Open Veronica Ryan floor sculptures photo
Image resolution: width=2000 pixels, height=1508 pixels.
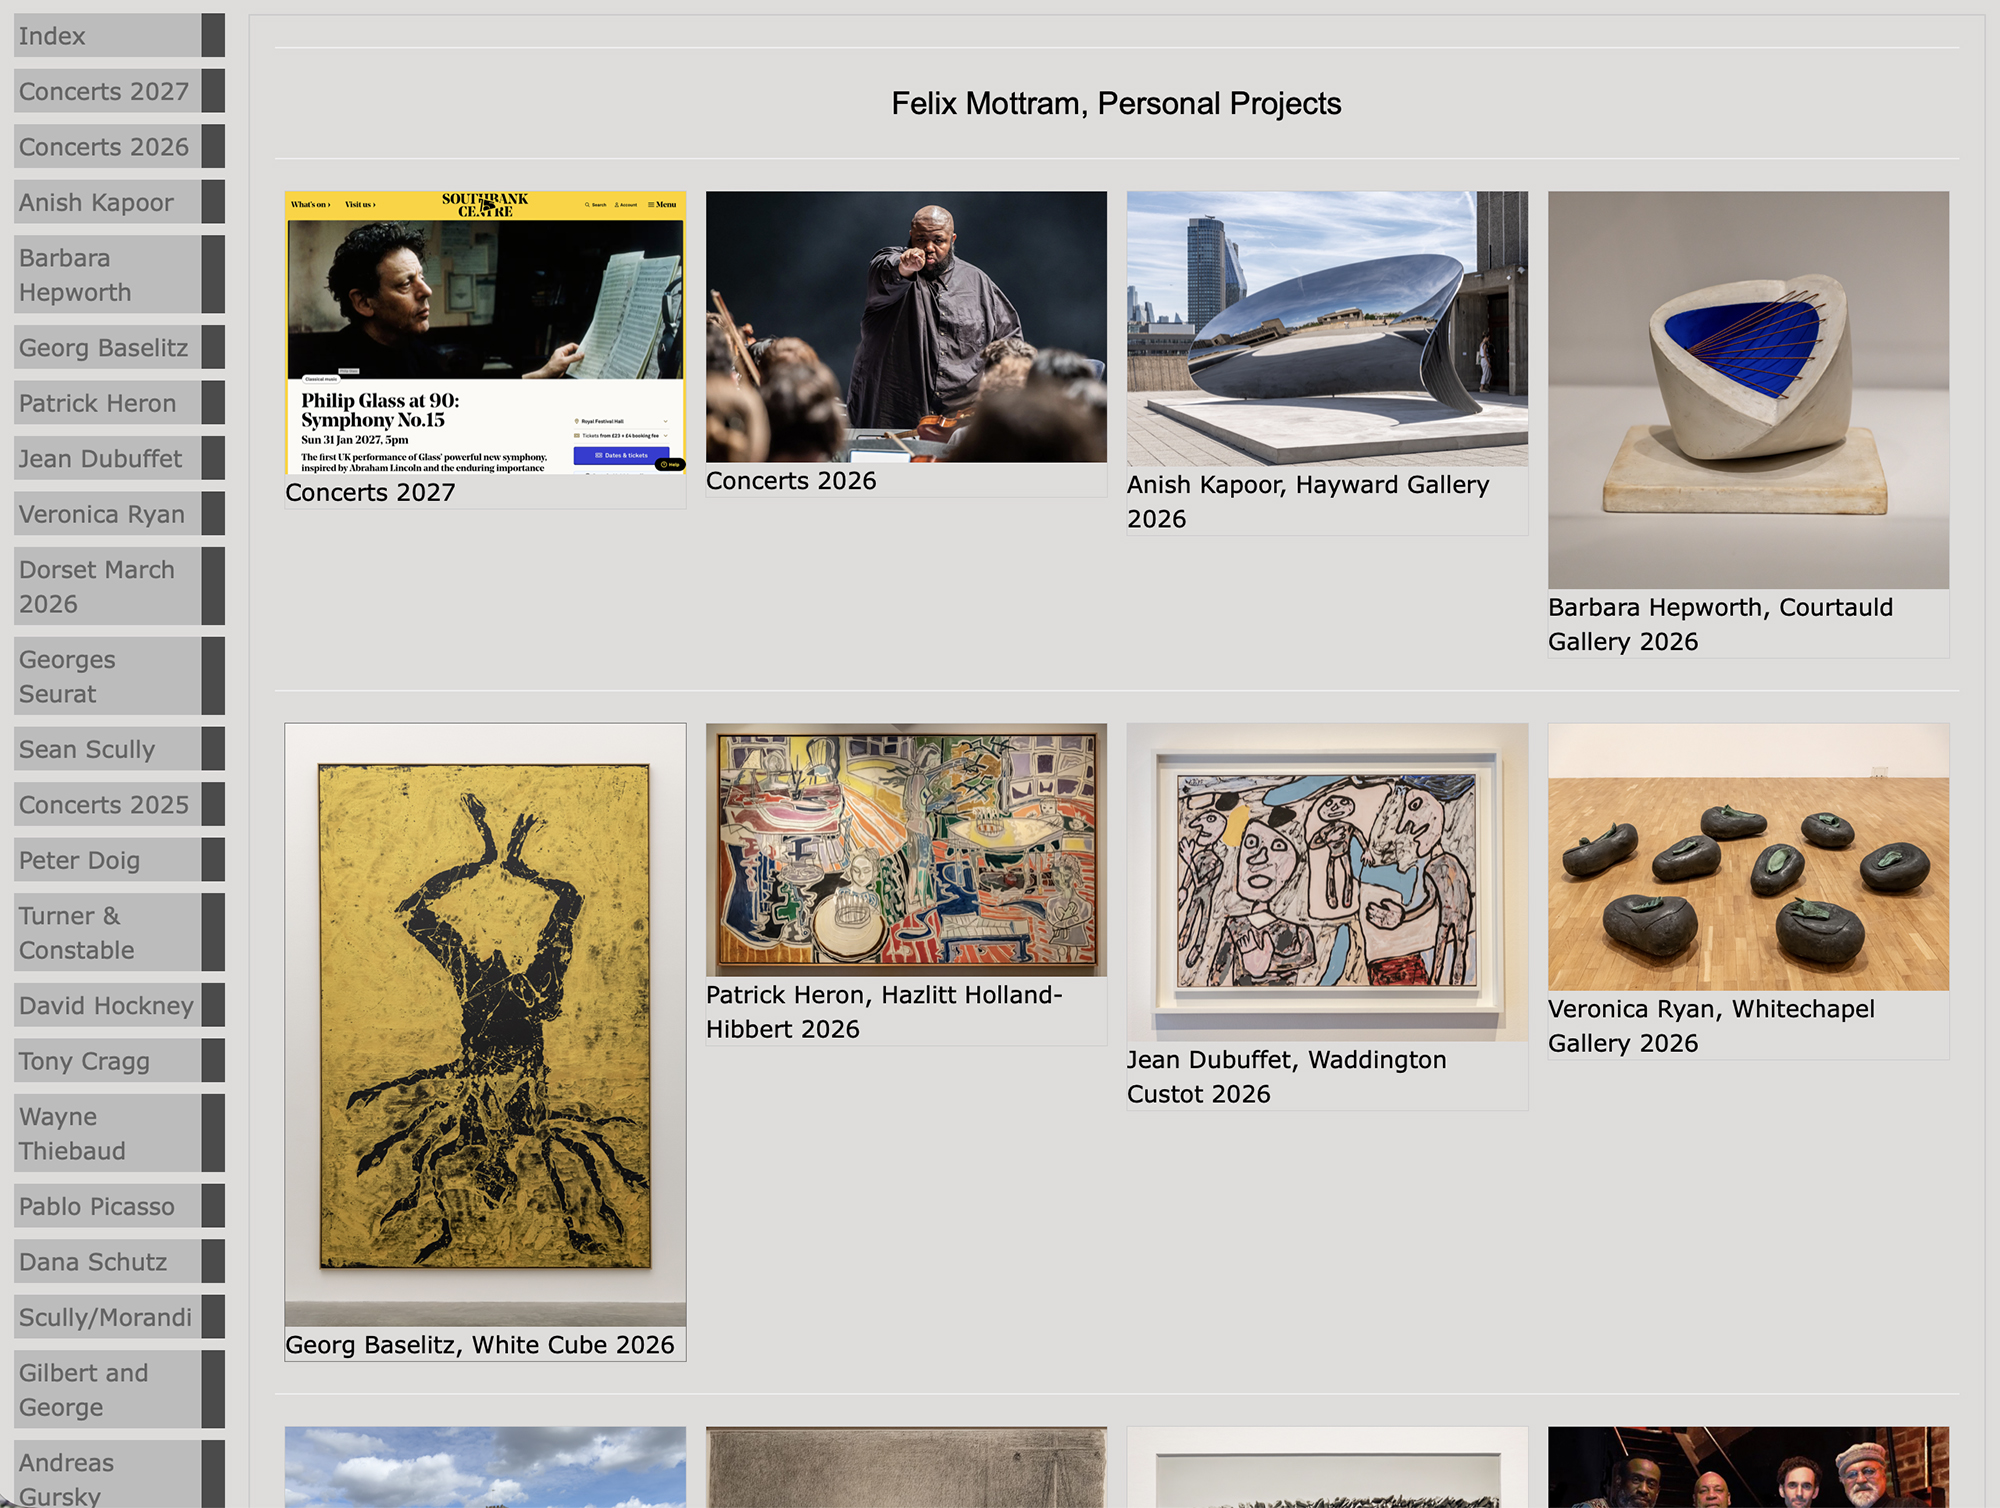(1748, 857)
